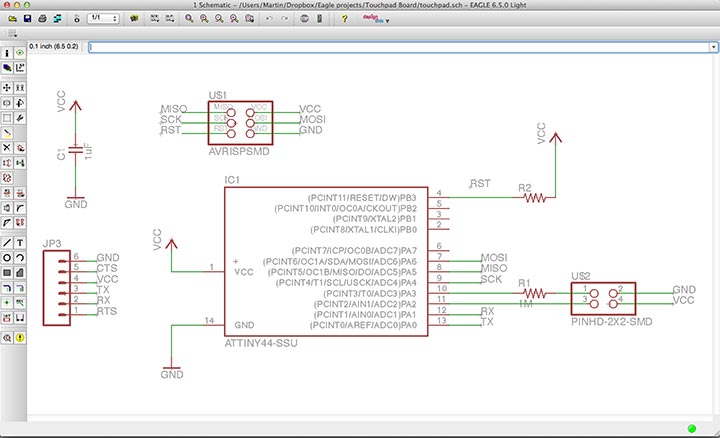Print the schematic
The width and height of the screenshot is (720, 438).
click(x=42, y=19)
